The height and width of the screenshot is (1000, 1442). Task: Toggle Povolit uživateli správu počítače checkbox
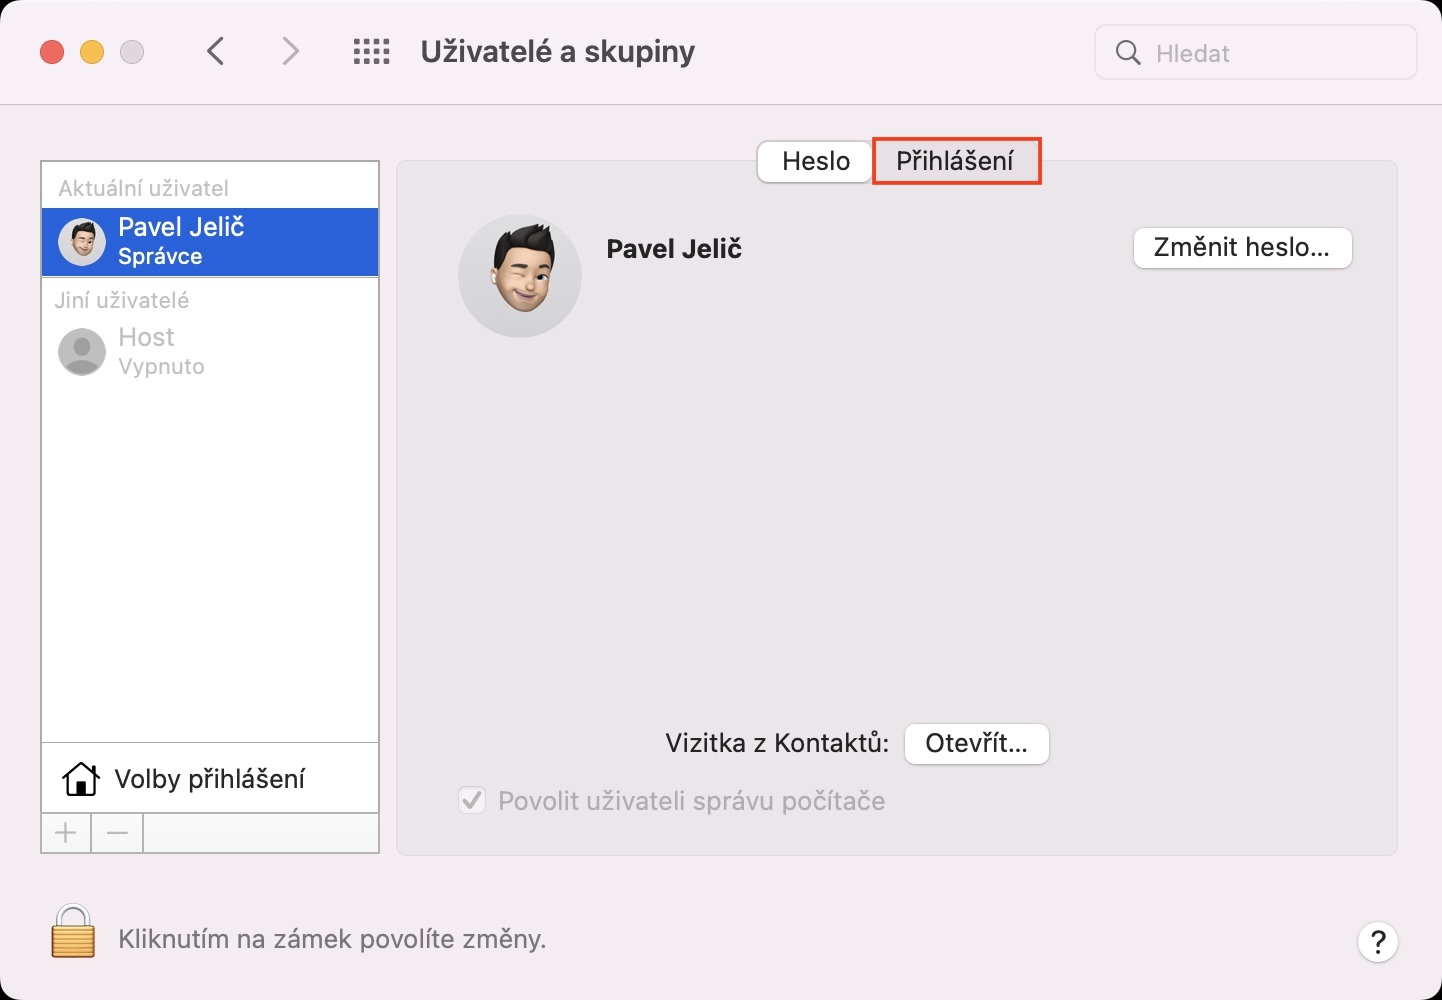coord(472,801)
